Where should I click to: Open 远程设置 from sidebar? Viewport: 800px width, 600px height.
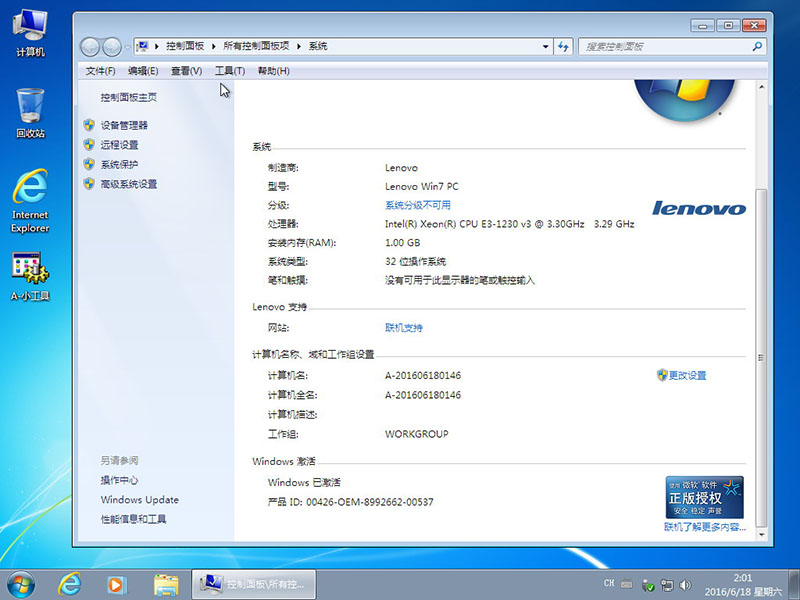tap(119, 145)
